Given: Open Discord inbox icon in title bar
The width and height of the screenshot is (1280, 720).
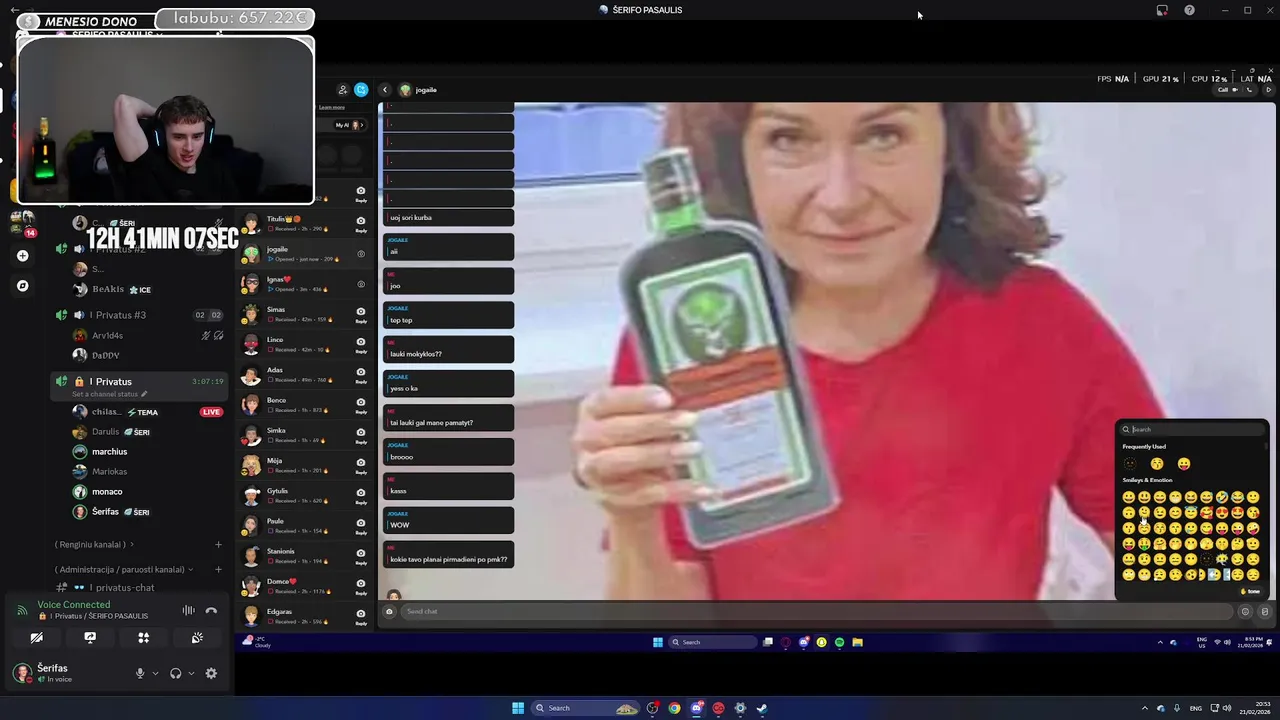Looking at the screenshot, I should 1162,10.
